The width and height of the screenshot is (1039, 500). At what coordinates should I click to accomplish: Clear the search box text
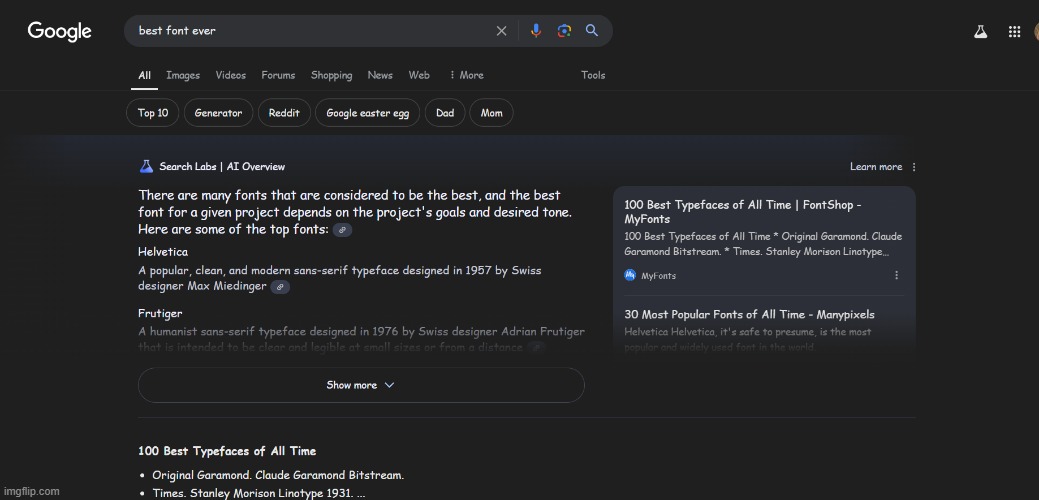pos(502,31)
